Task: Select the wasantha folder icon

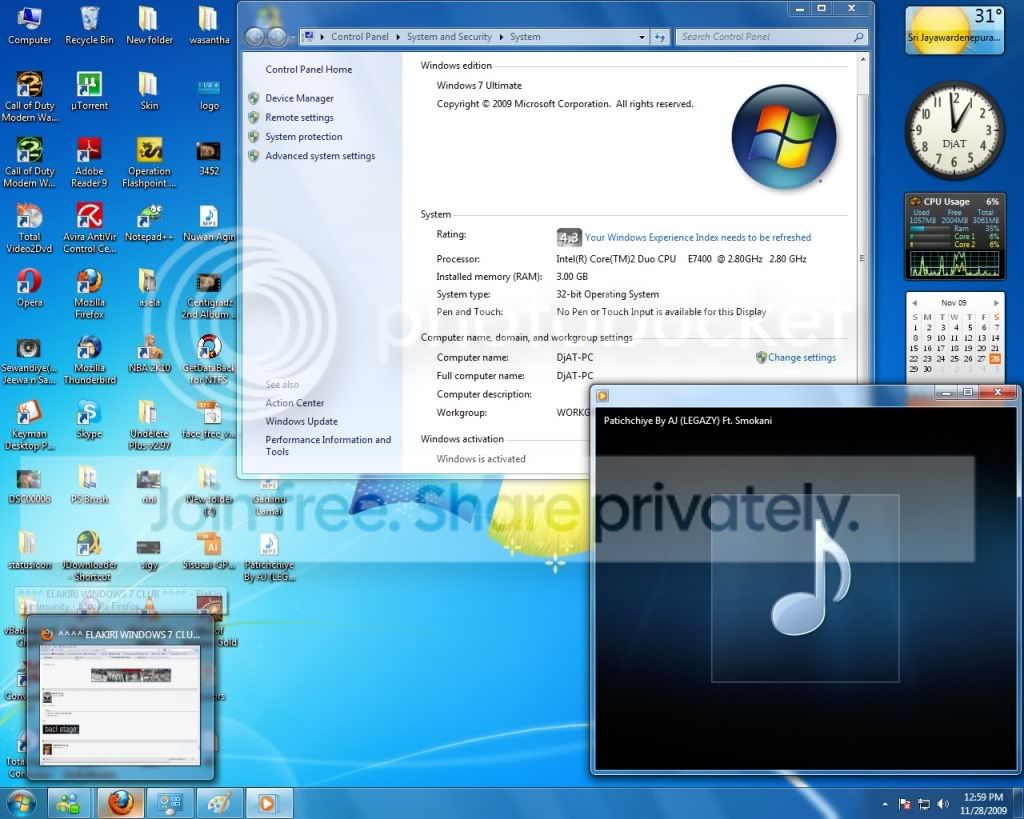Action: pyautogui.click(x=209, y=26)
